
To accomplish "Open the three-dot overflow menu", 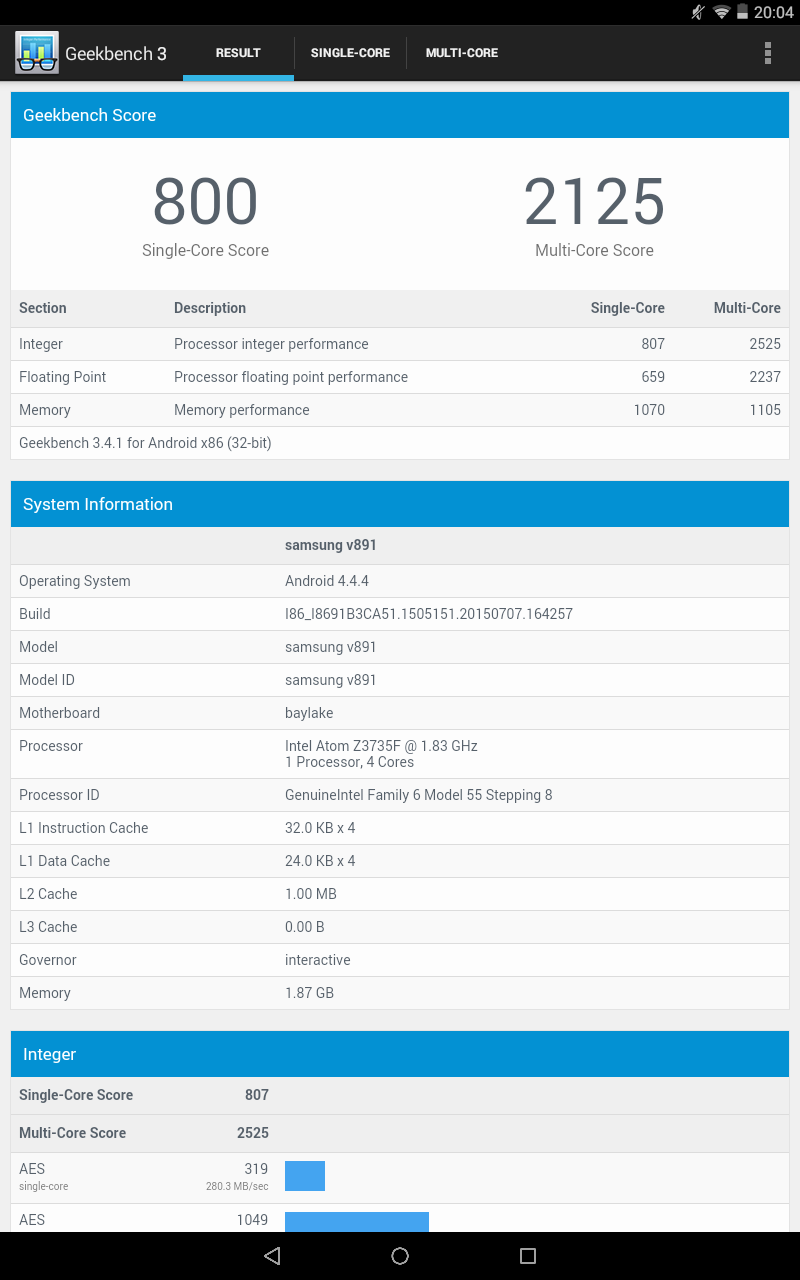I will click(x=768, y=53).
